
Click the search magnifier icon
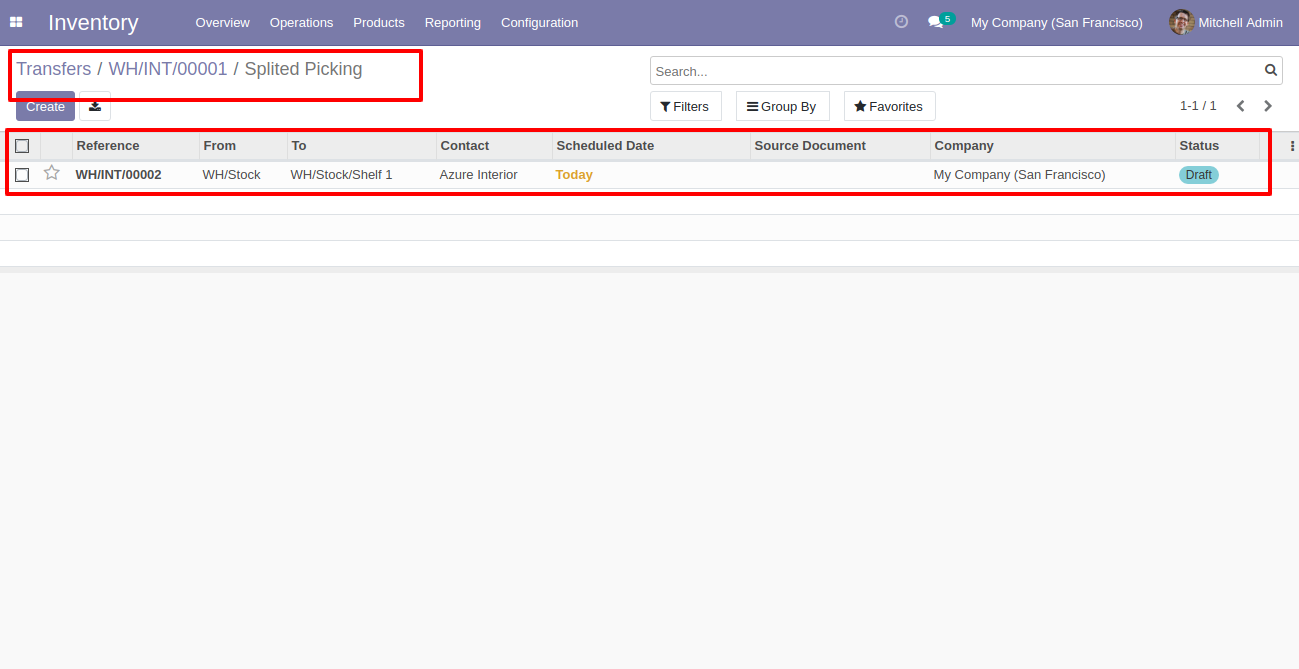point(1271,70)
